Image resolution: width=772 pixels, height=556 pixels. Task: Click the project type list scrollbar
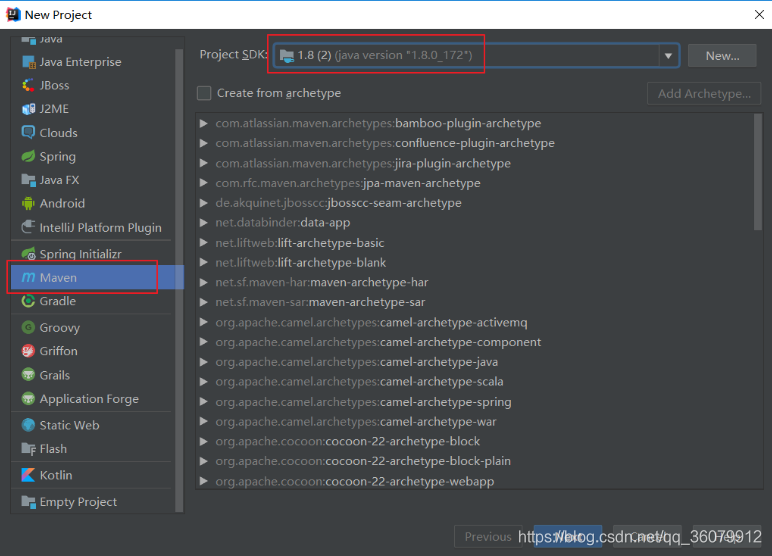179,281
